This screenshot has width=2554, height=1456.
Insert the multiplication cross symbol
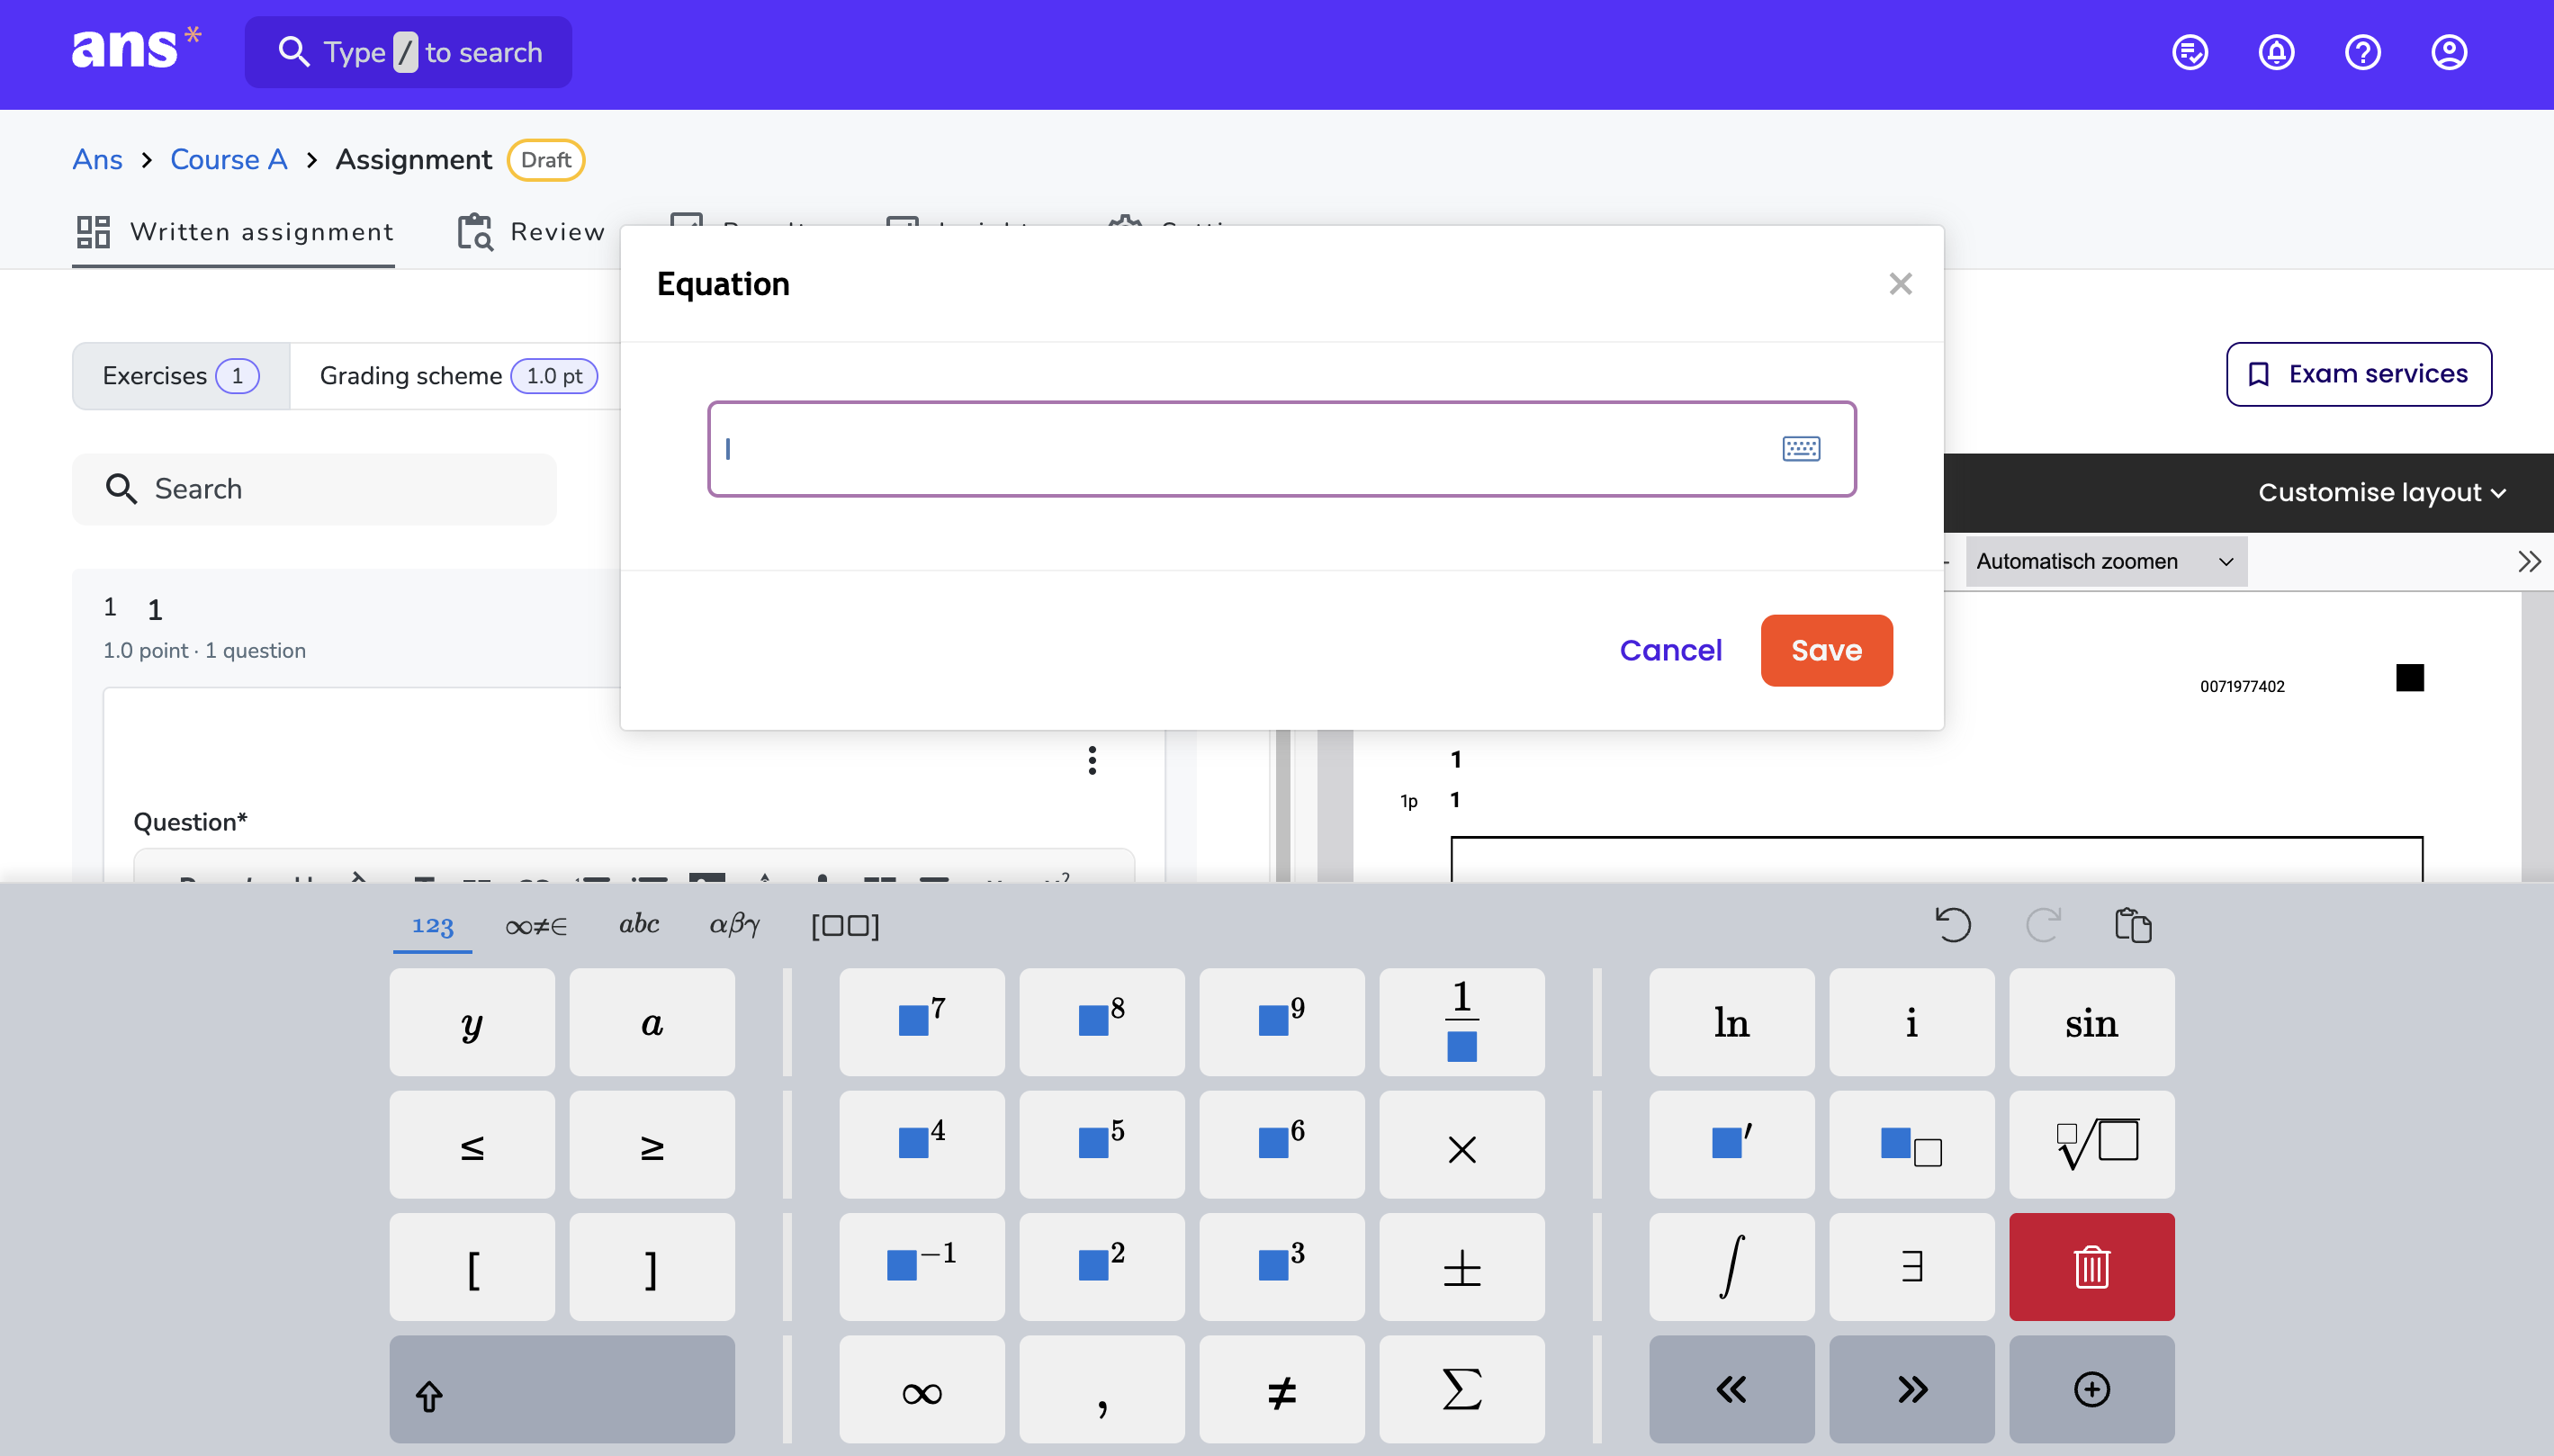[1462, 1145]
